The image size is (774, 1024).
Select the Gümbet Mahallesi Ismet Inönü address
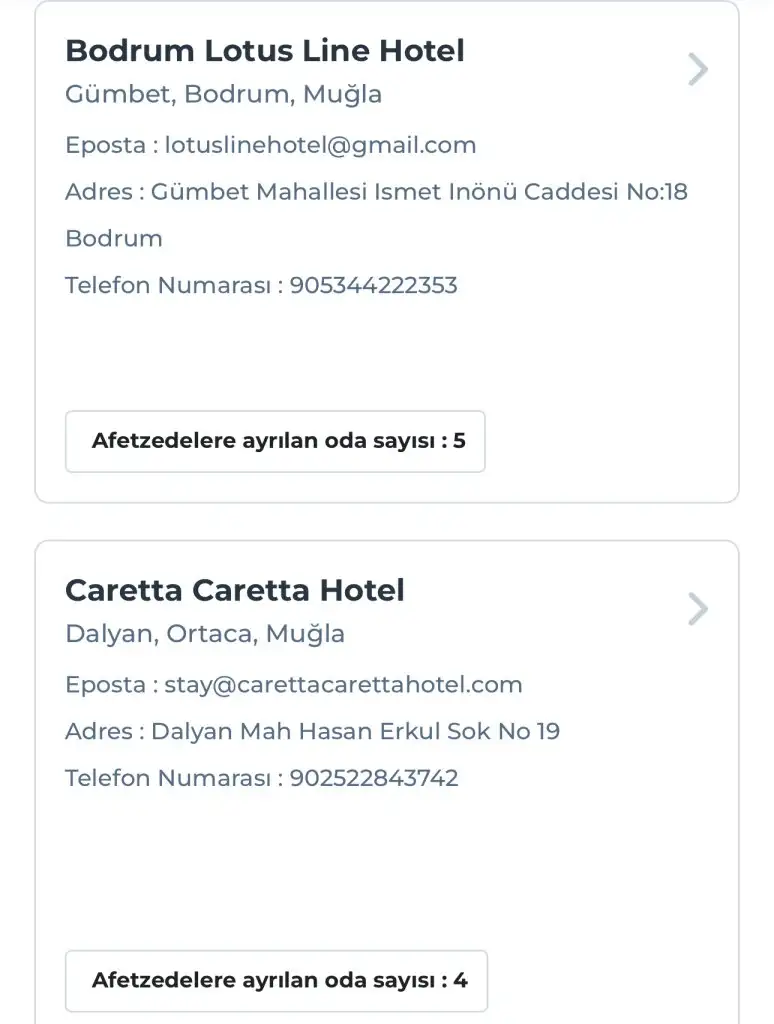coord(419,191)
